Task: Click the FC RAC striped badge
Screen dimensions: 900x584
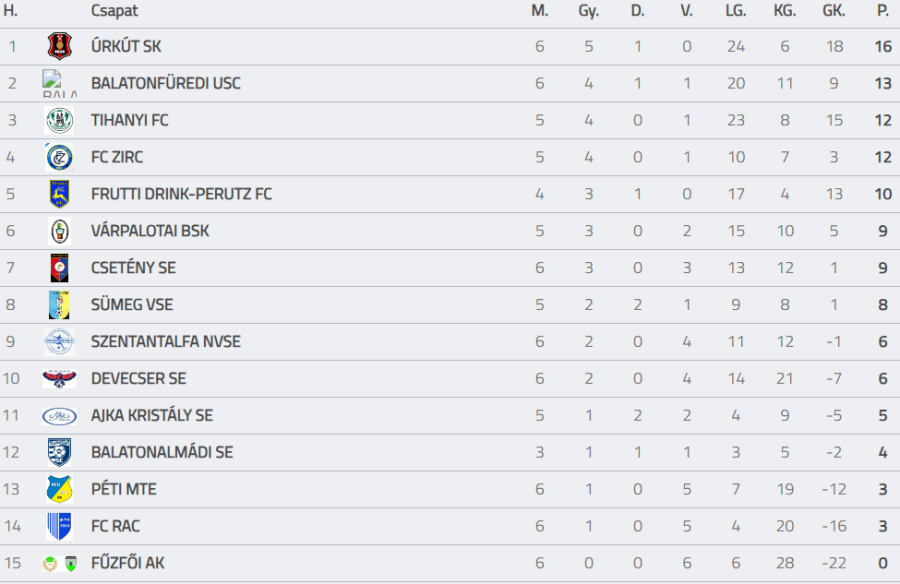Action: [60, 526]
